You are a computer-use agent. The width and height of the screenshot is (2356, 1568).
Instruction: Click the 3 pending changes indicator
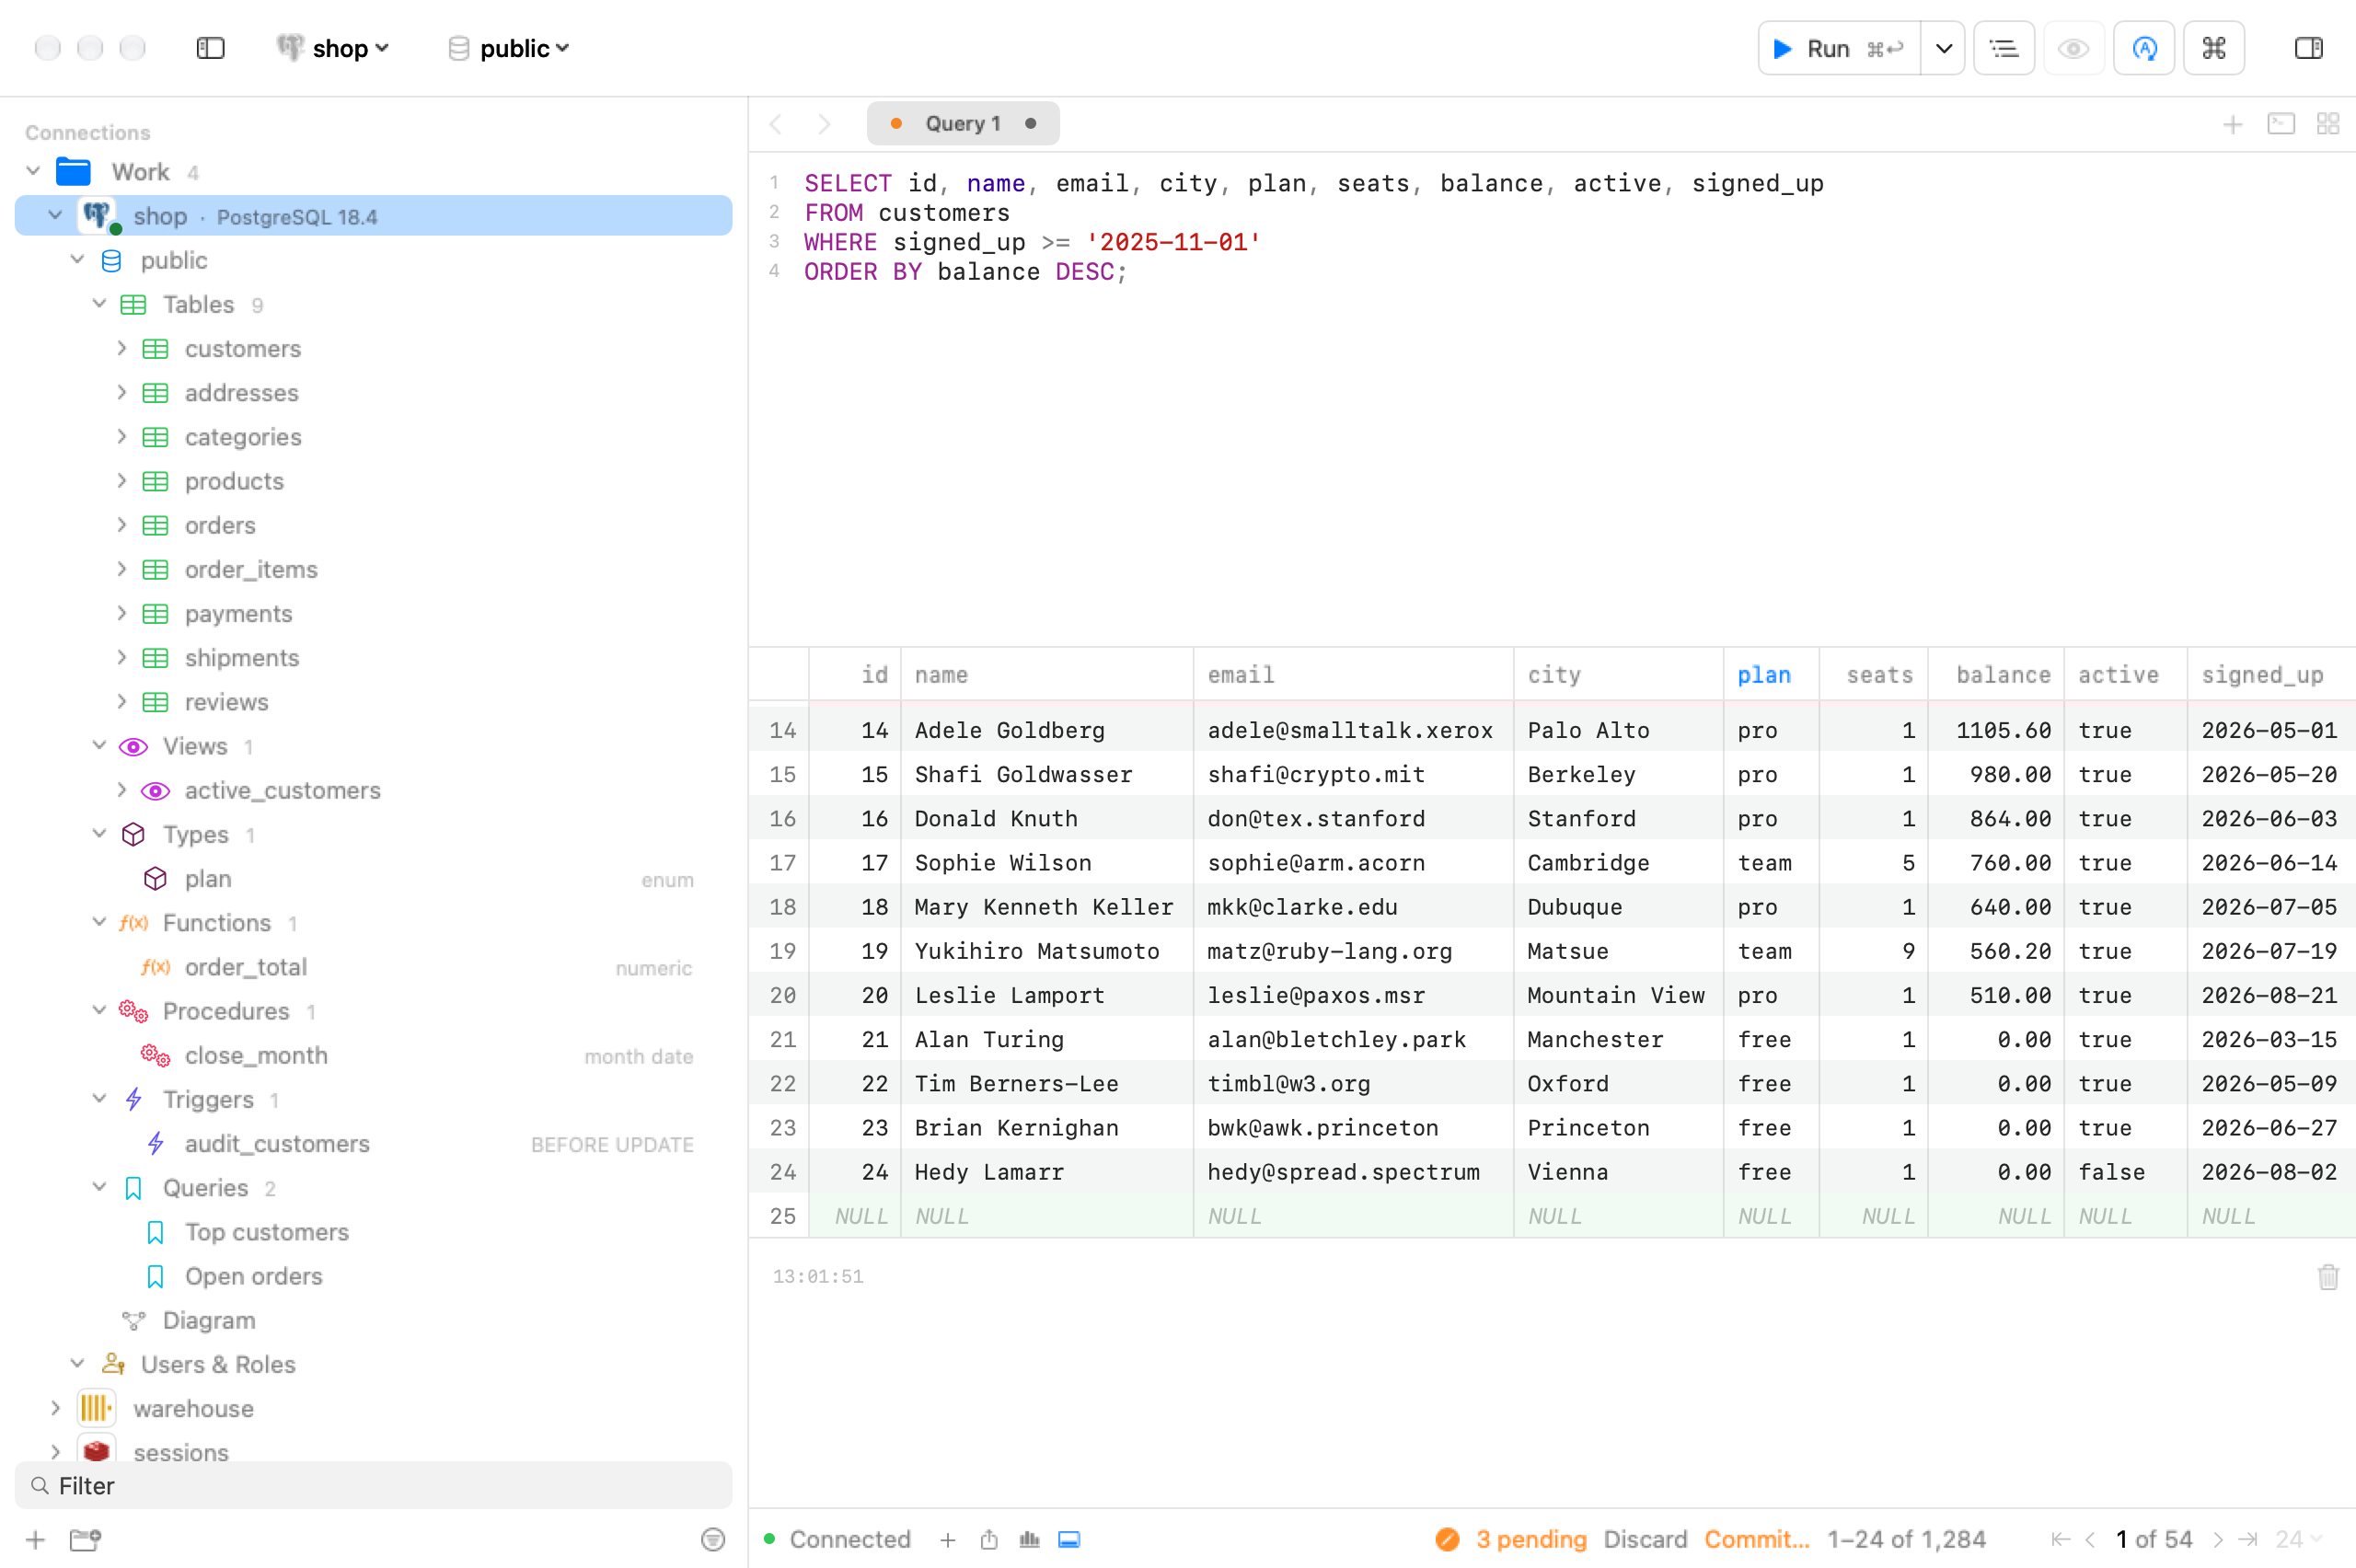[1511, 1539]
